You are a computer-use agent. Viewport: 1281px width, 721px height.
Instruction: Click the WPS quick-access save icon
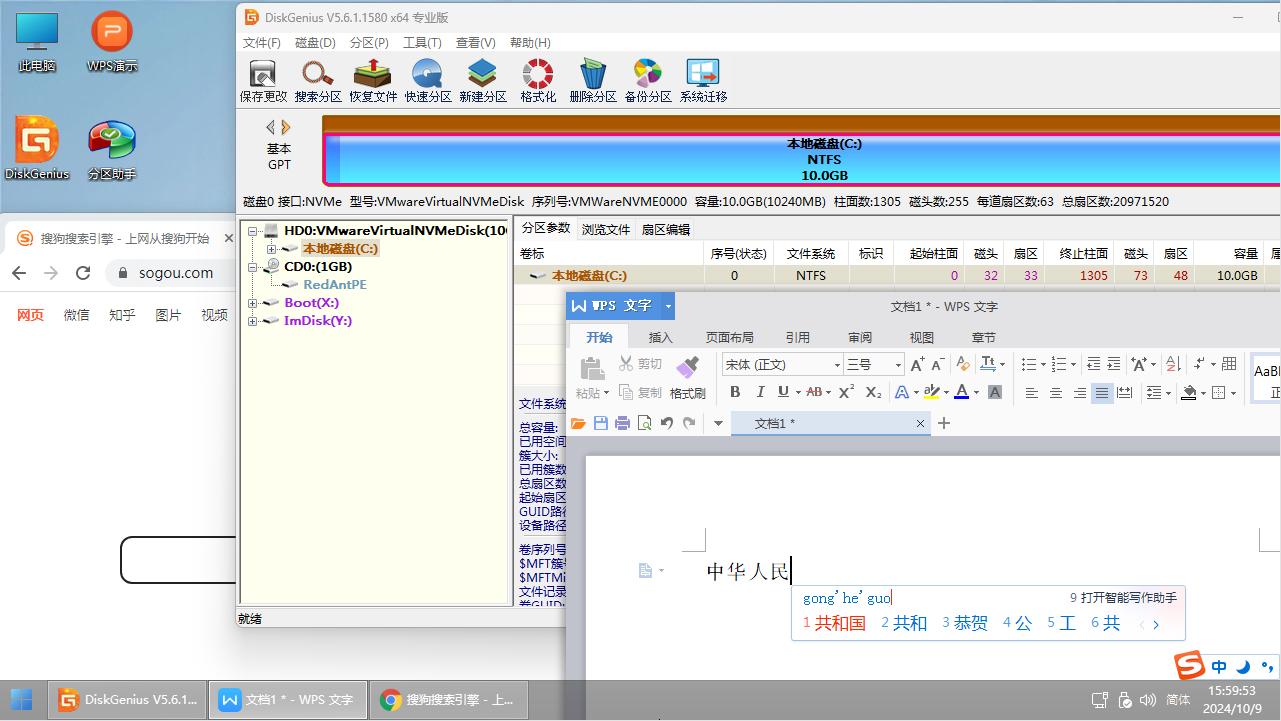click(x=600, y=423)
